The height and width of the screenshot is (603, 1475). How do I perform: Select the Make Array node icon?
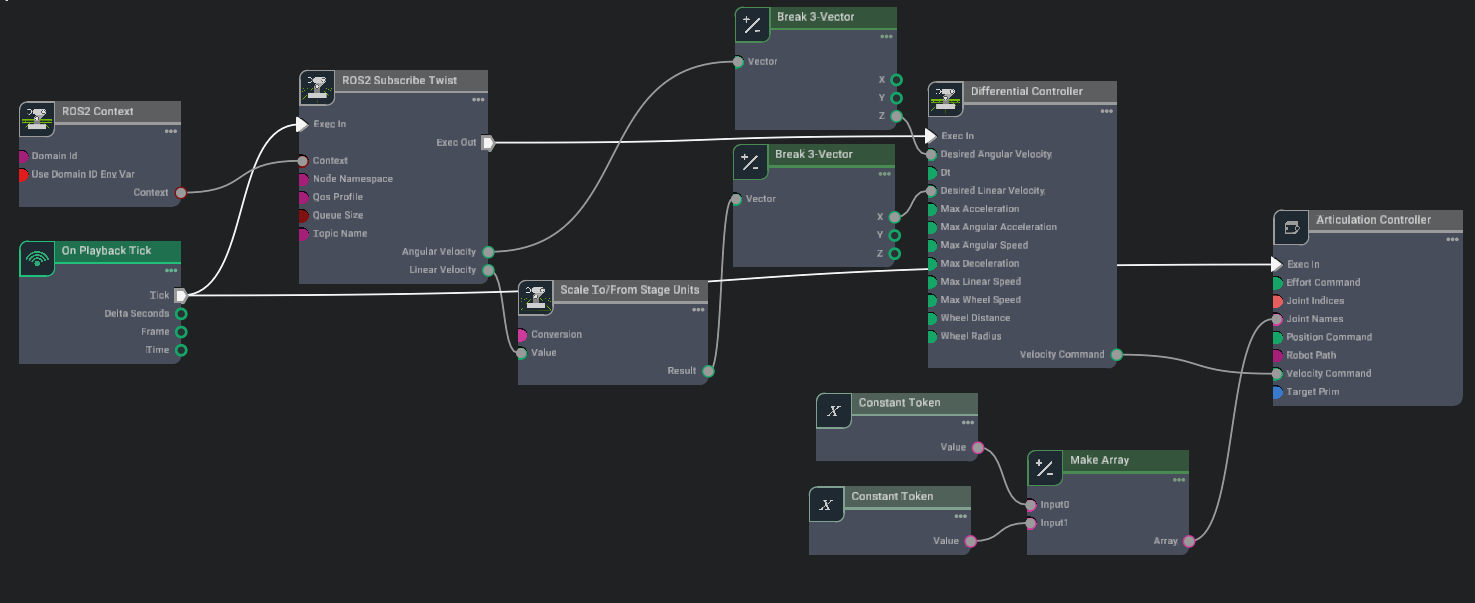1044,467
